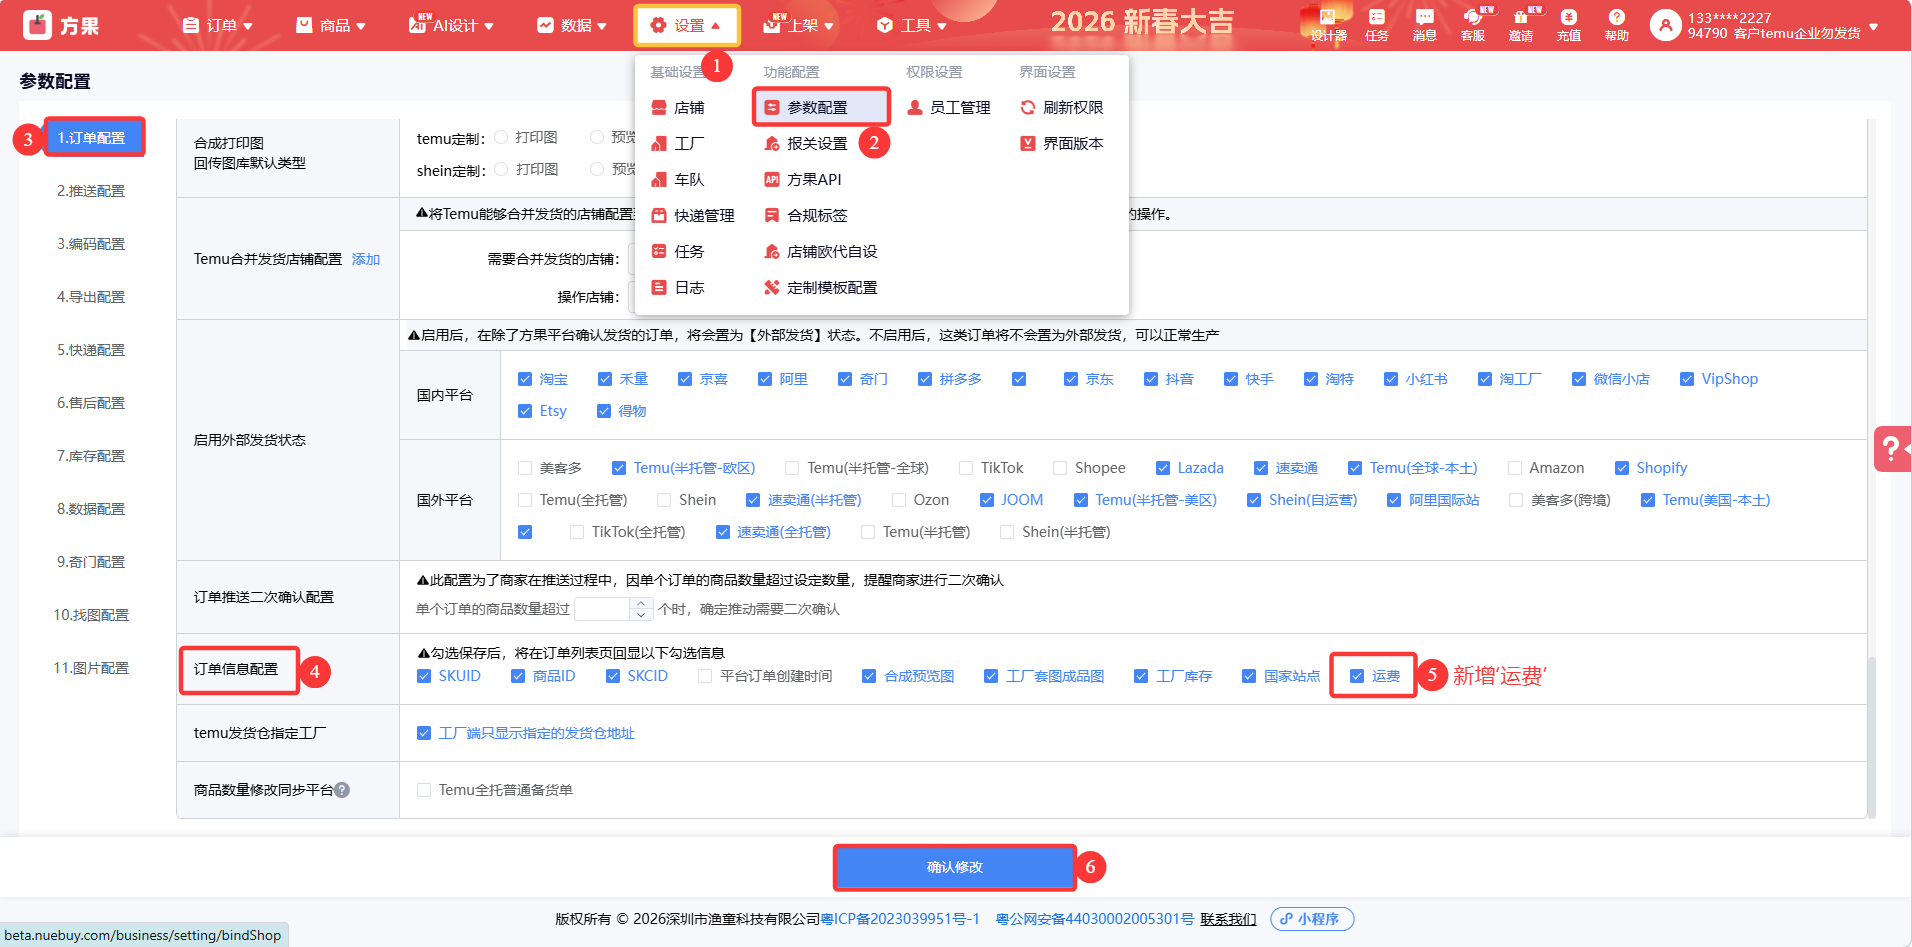Image resolution: width=1912 pixels, height=947 pixels.
Task: Enable the 平台订单创建时间 checkbox
Action: pos(705,676)
